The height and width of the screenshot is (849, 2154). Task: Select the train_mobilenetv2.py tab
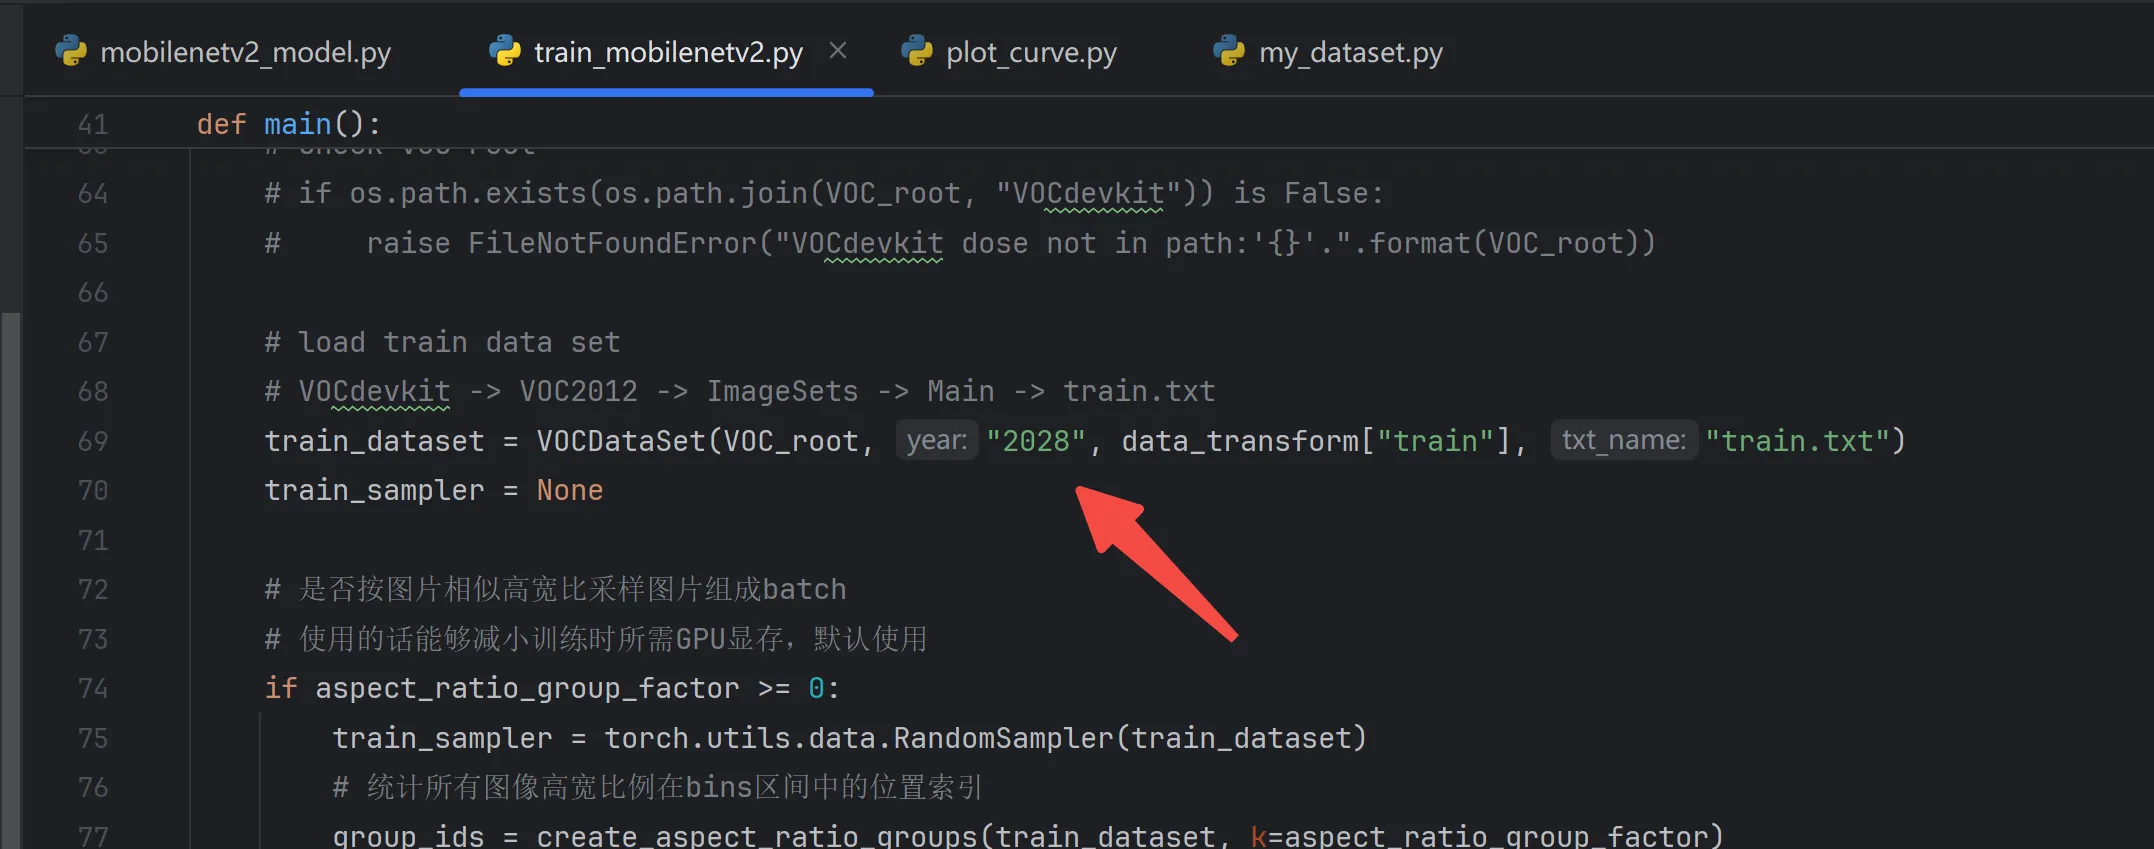tap(668, 52)
